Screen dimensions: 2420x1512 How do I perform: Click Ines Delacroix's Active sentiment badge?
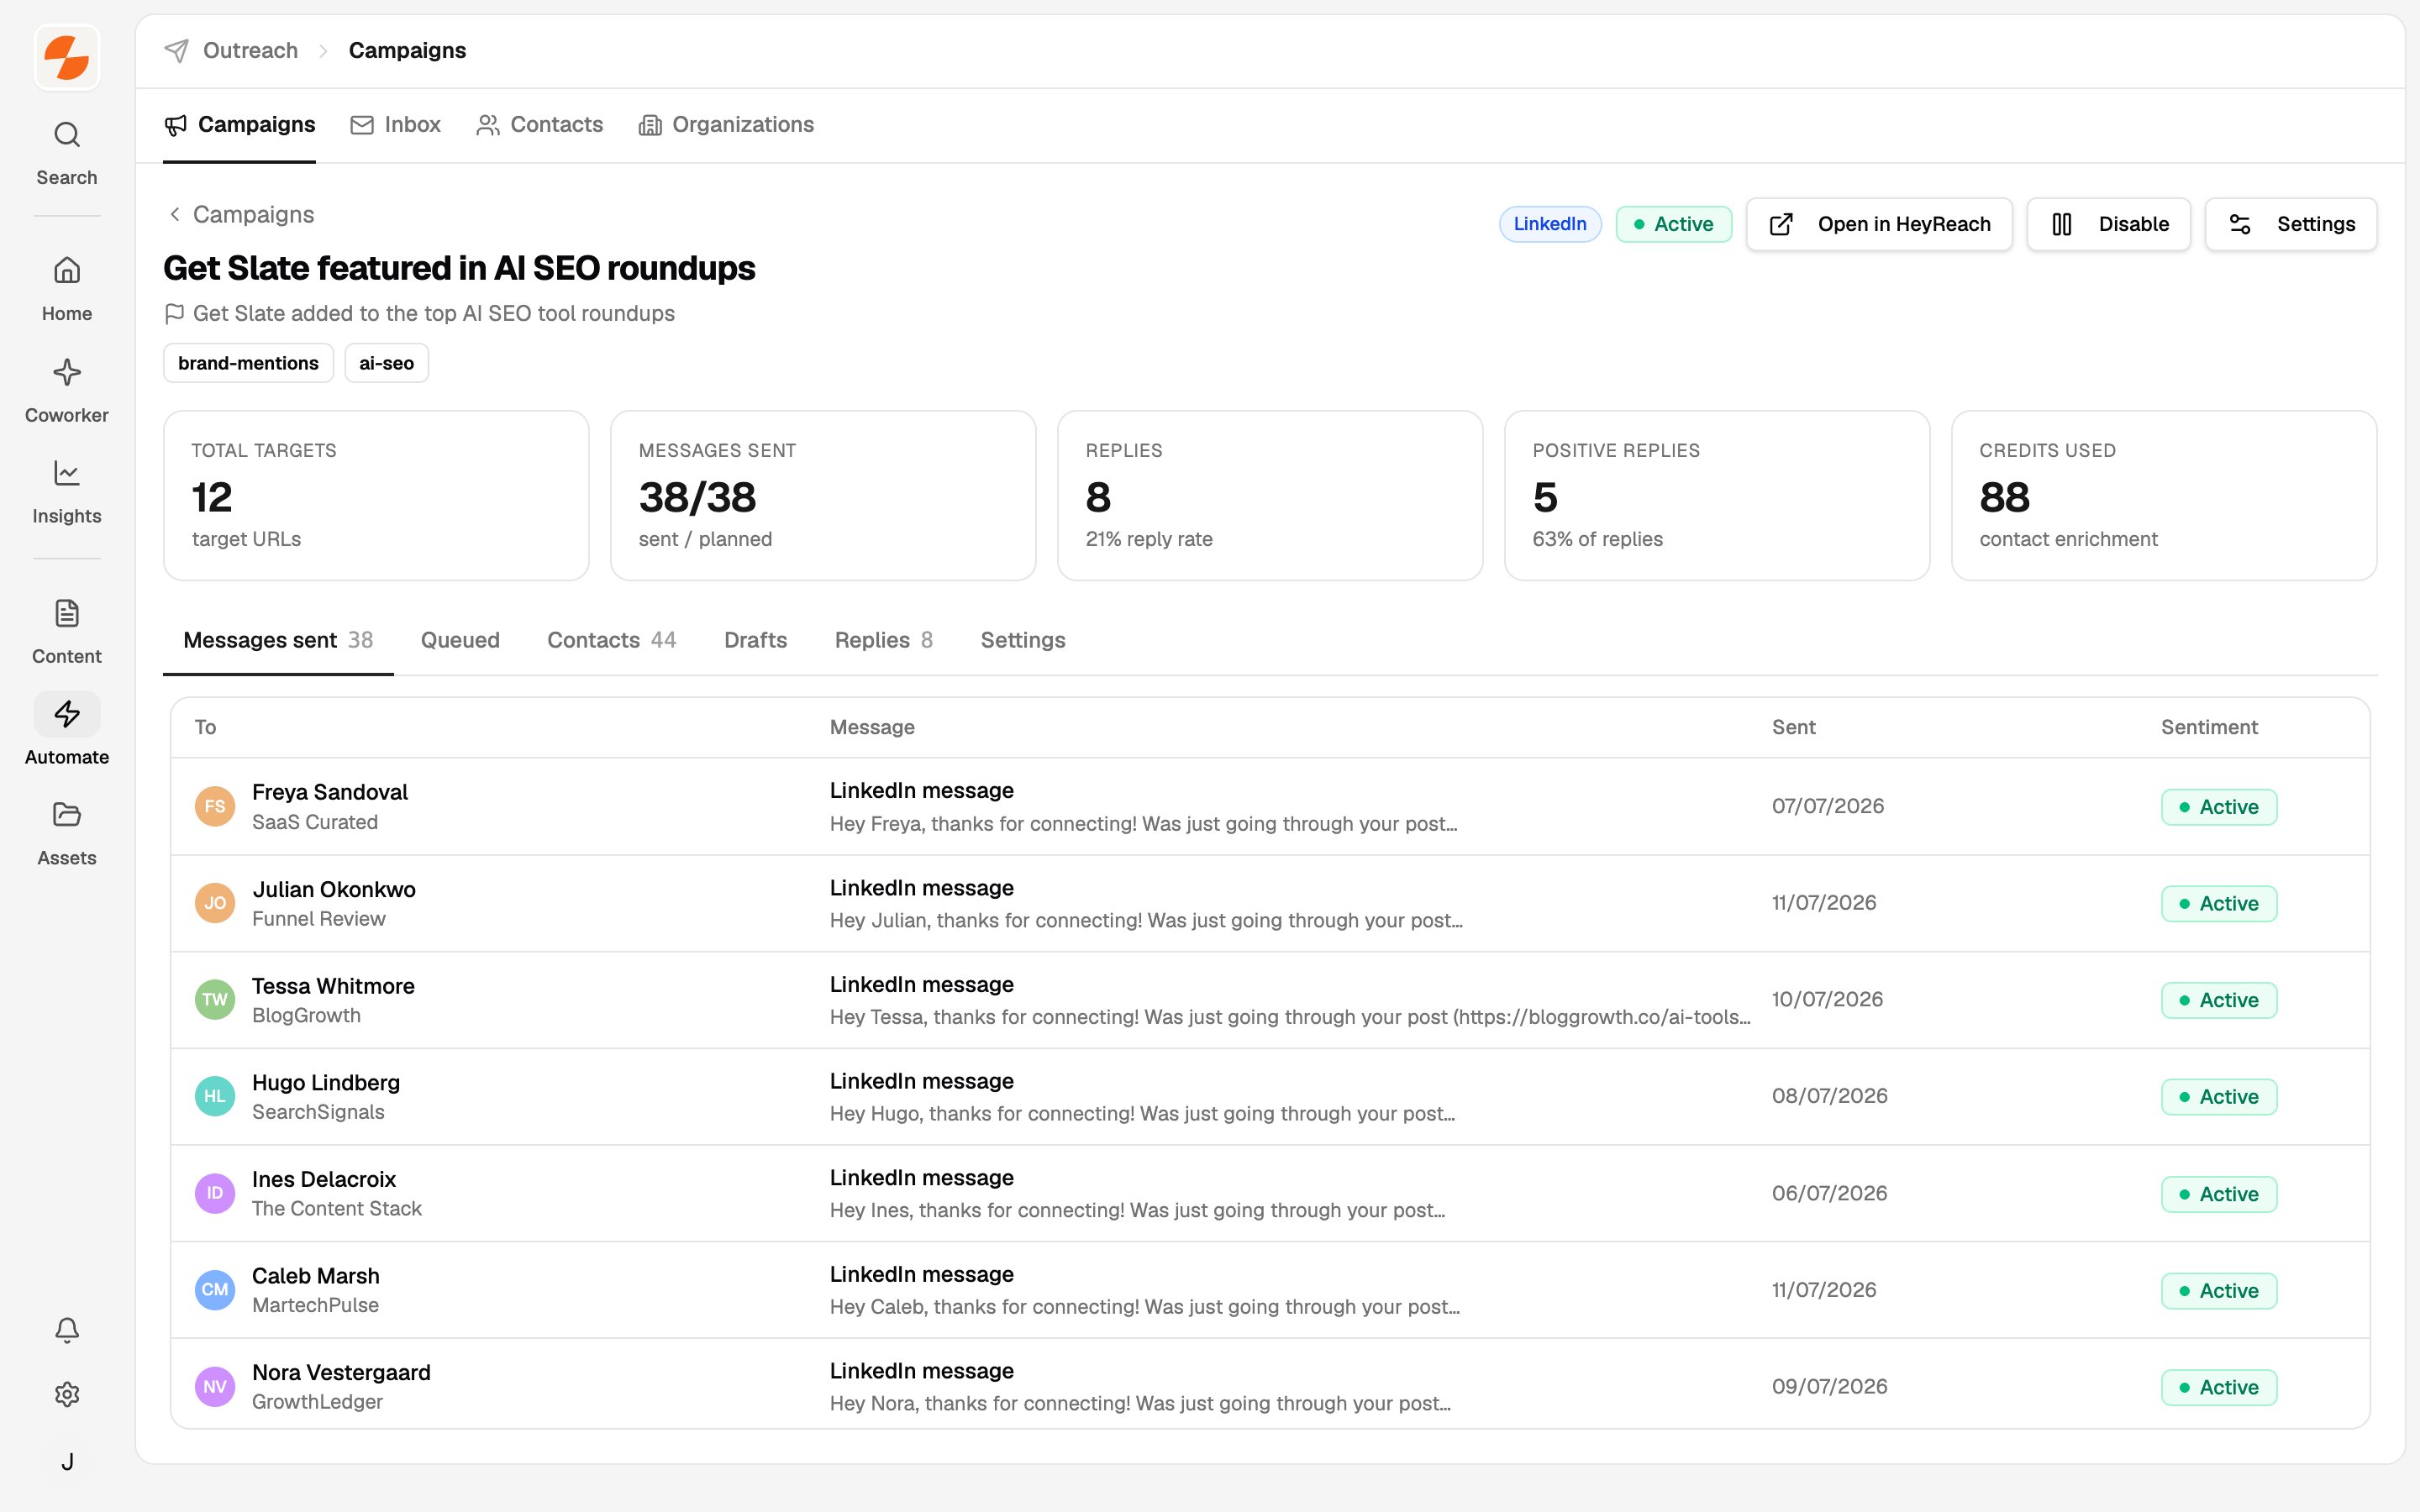(2219, 1194)
